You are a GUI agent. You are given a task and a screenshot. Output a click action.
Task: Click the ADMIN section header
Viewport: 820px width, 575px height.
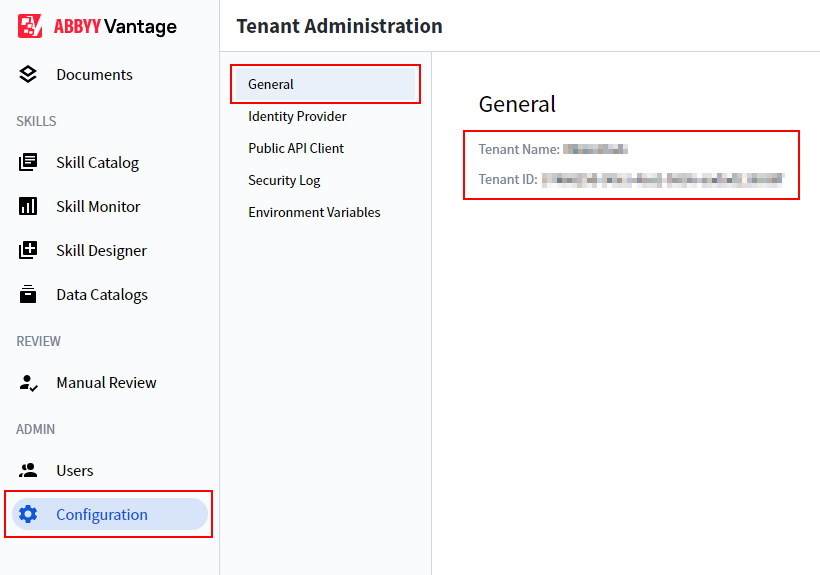coord(35,429)
